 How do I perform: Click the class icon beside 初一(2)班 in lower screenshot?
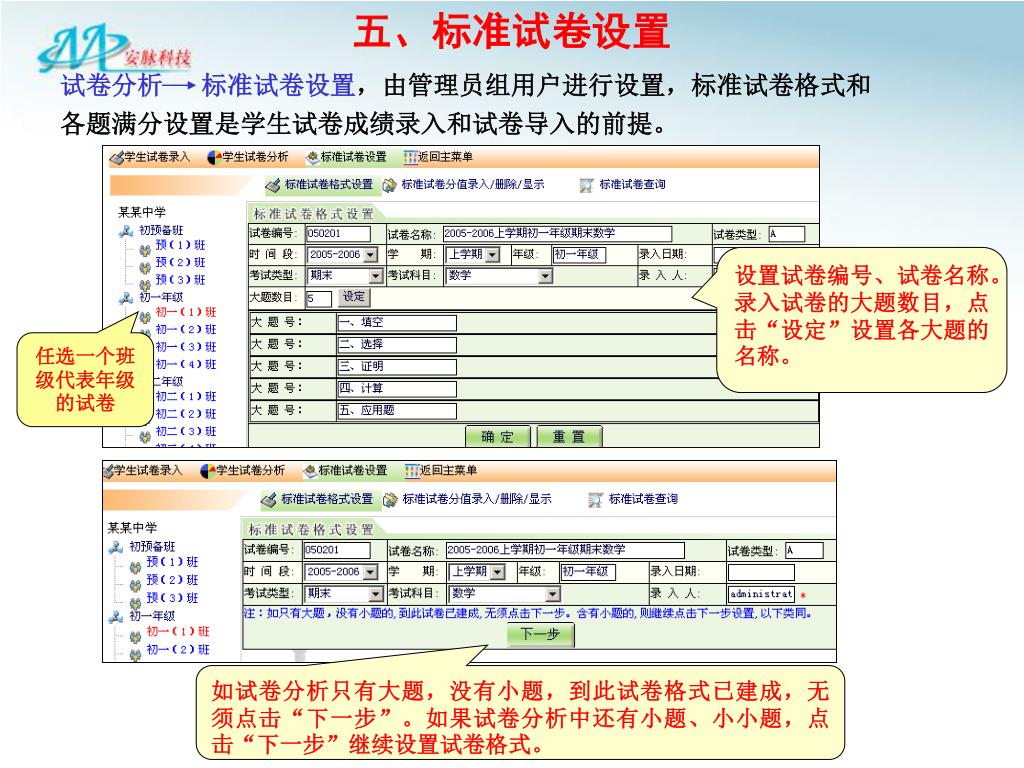coord(135,654)
